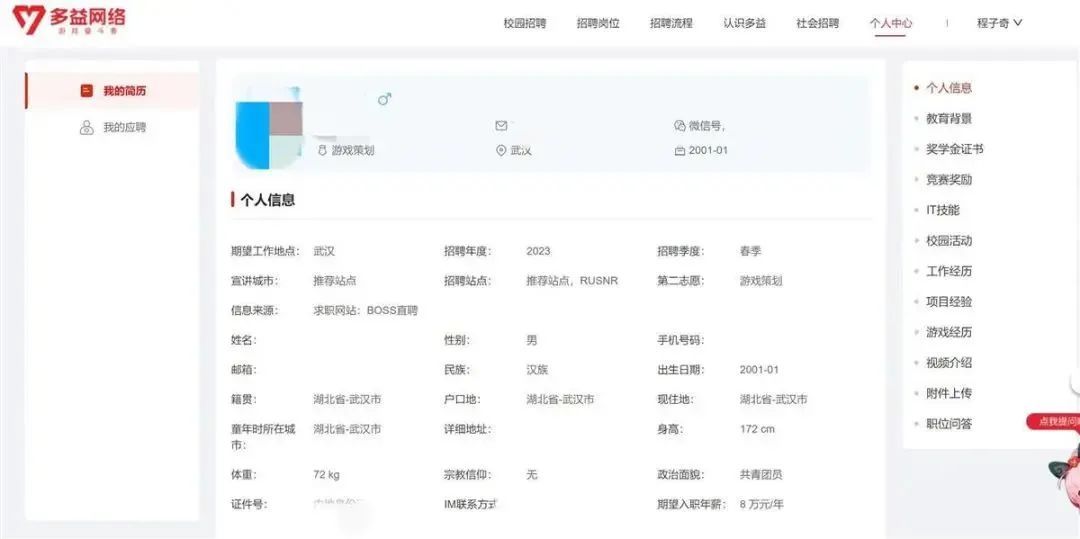Click the 我的应聘 person icon
Screen dimensions: 1080x539
(86, 128)
